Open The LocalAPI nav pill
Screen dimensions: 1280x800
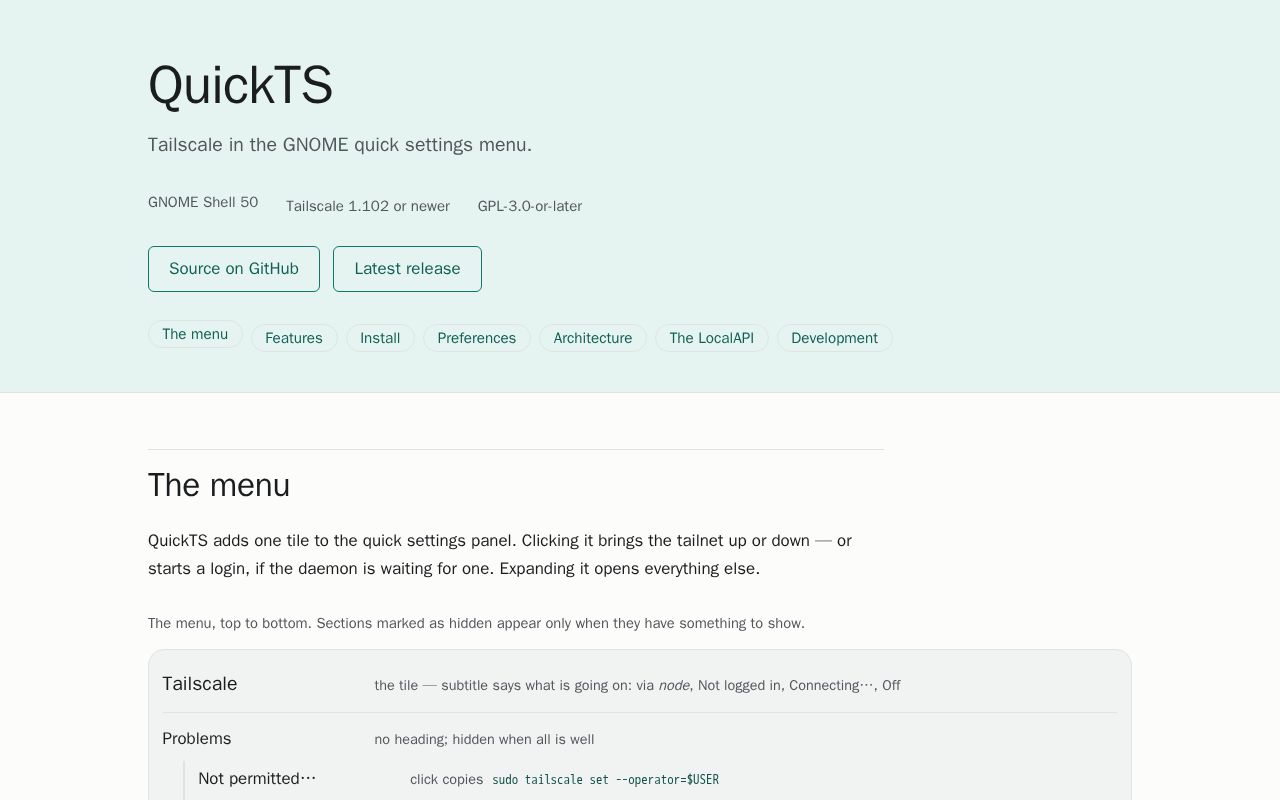click(712, 338)
